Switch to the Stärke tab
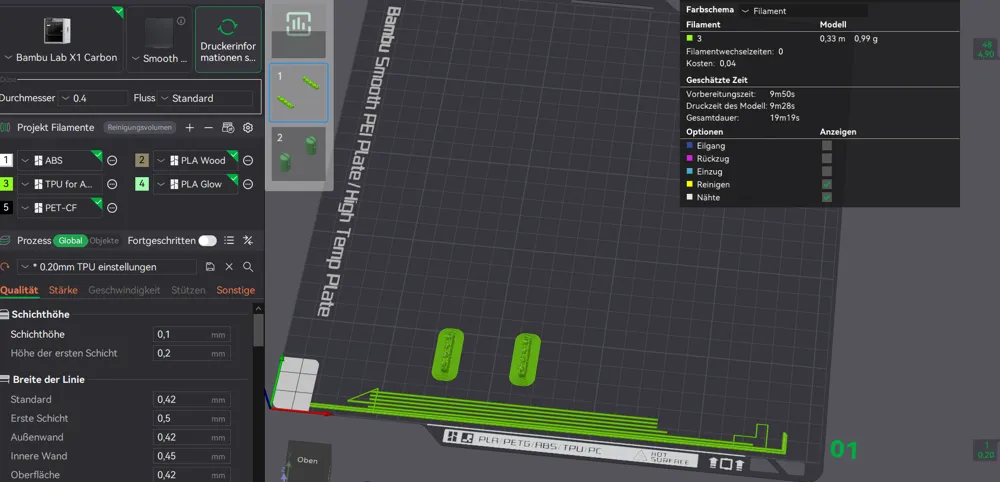 pyautogui.click(x=63, y=290)
